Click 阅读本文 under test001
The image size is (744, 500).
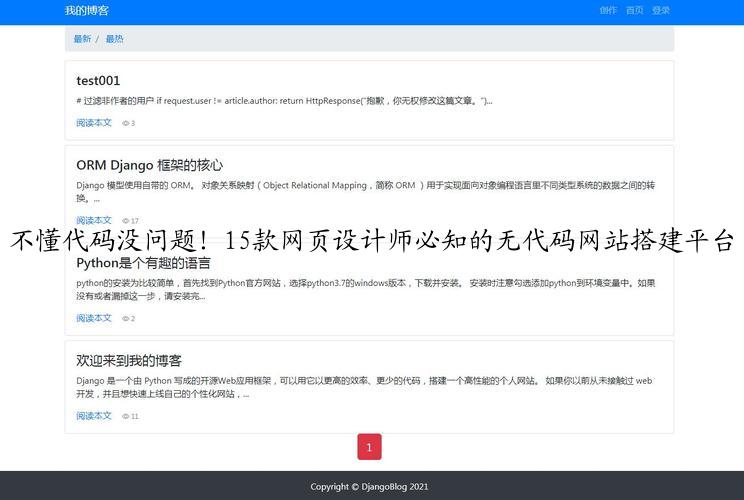point(94,123)
